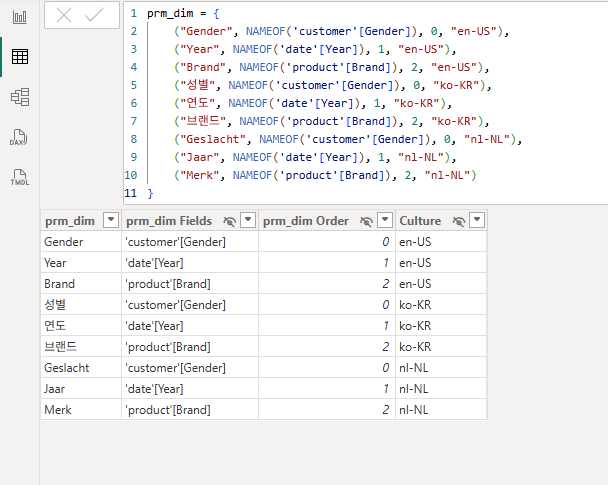The image size is (608, 485).
Task: Open DAX query view icon
Action: click(x=19, y=137)
